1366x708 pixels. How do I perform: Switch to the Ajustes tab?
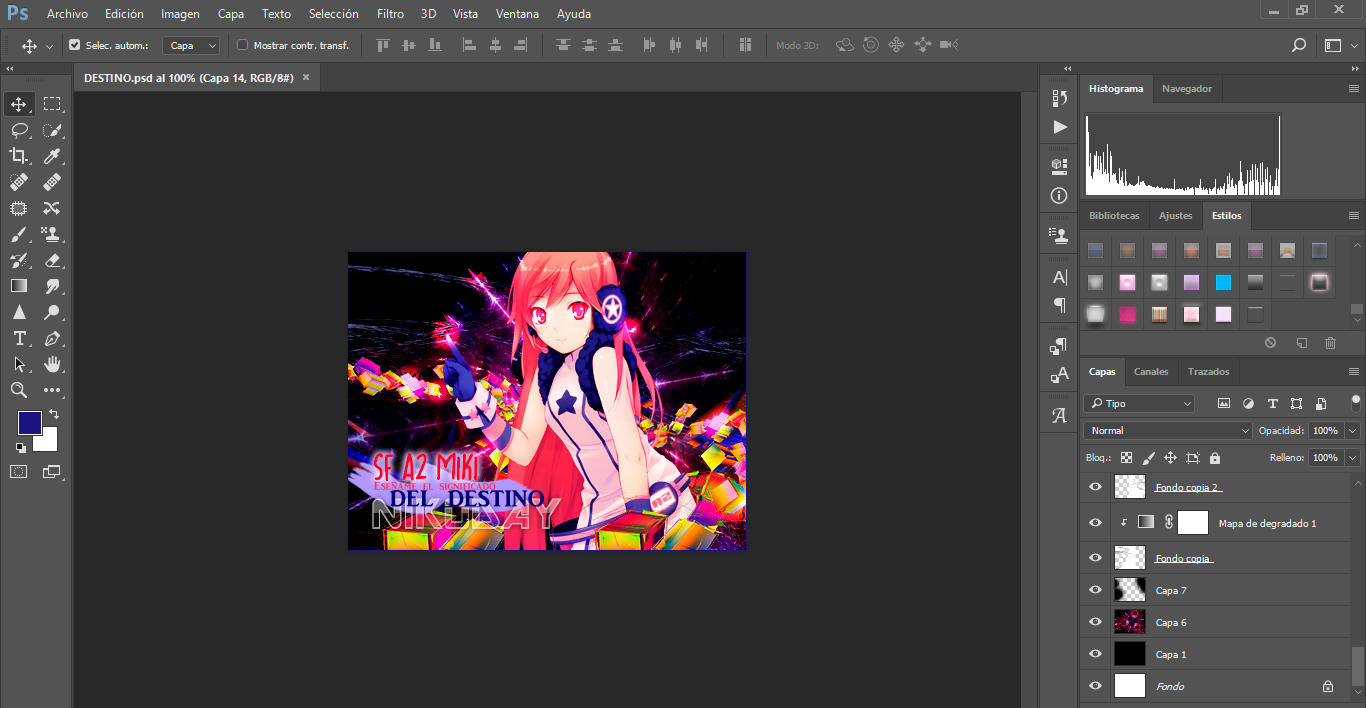coord(1176,216)
